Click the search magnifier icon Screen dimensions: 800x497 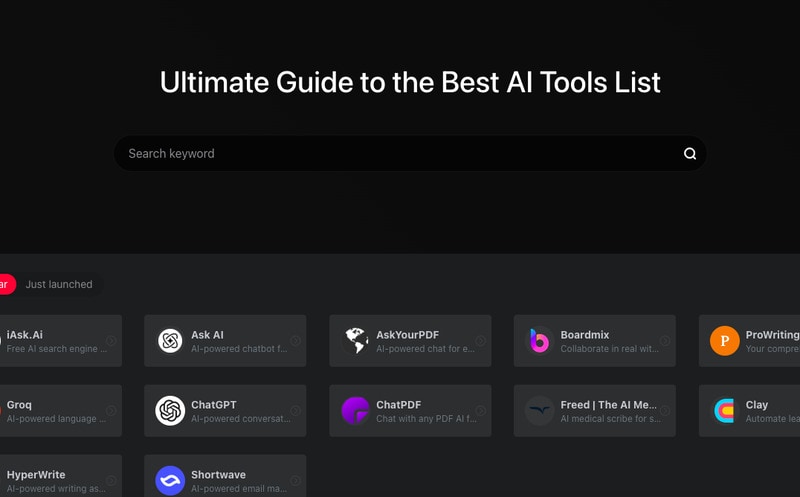(690, 154)
